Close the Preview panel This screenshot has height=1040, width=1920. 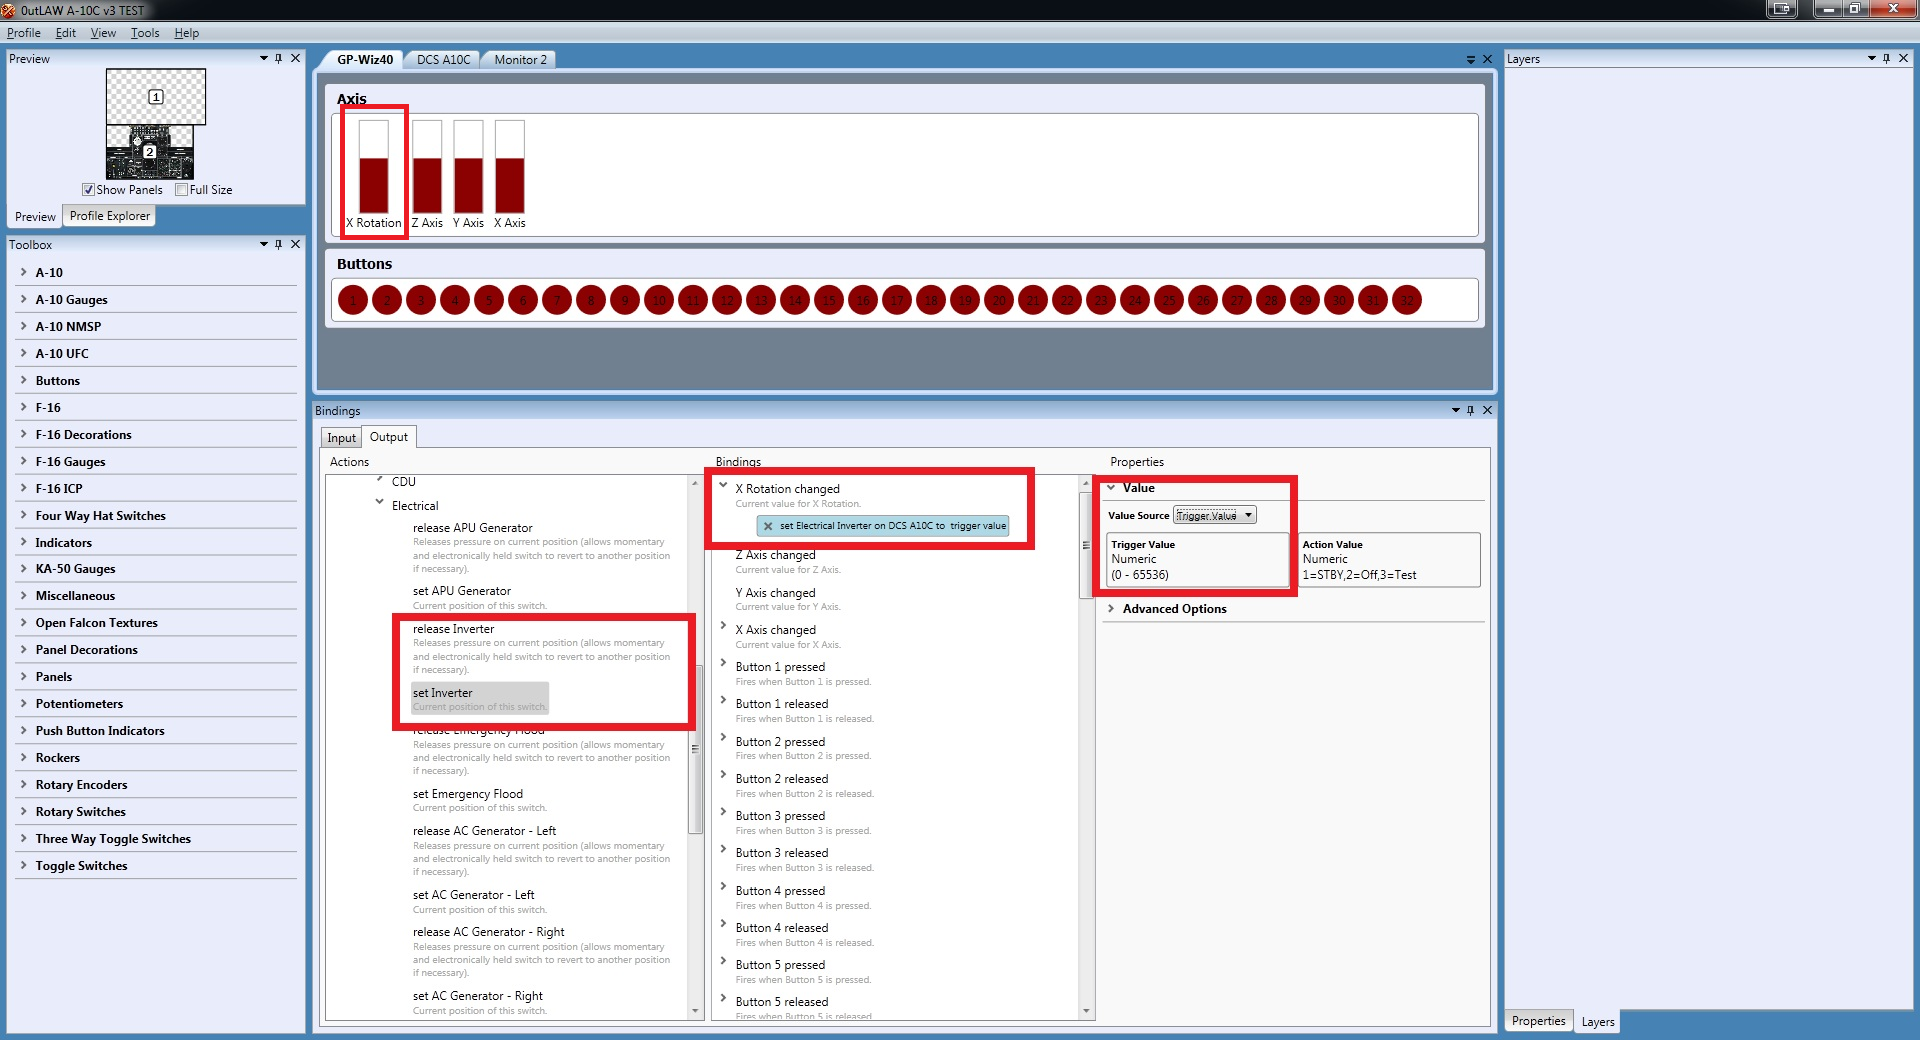coord(295,58)
